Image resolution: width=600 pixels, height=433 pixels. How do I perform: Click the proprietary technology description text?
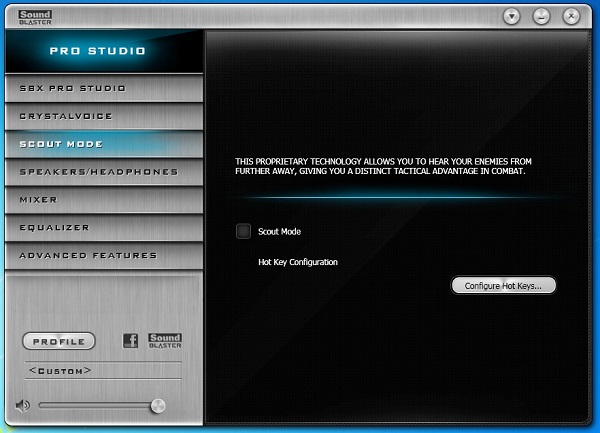point(383,166)
